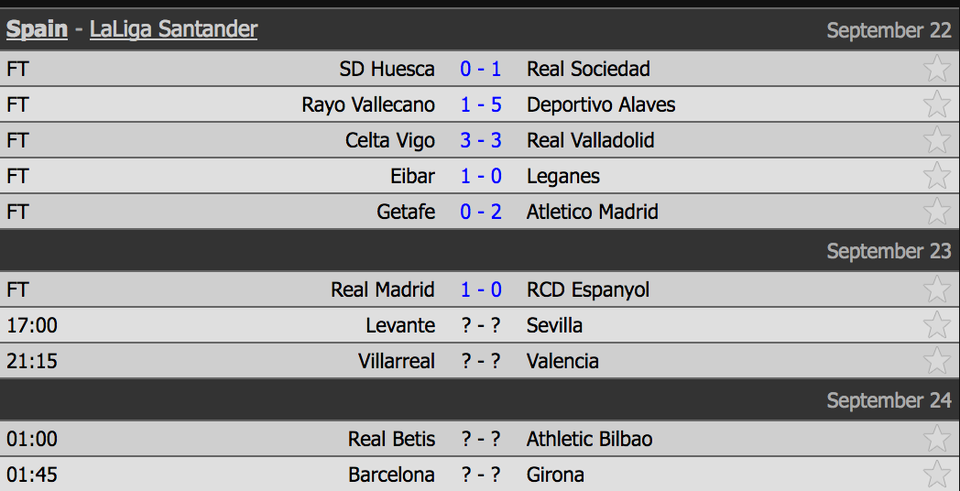Favorite the Rayo Vallecano vs Deportivo Alaves match
Screen dimensions: 960x491
click(x=937, y=104)
